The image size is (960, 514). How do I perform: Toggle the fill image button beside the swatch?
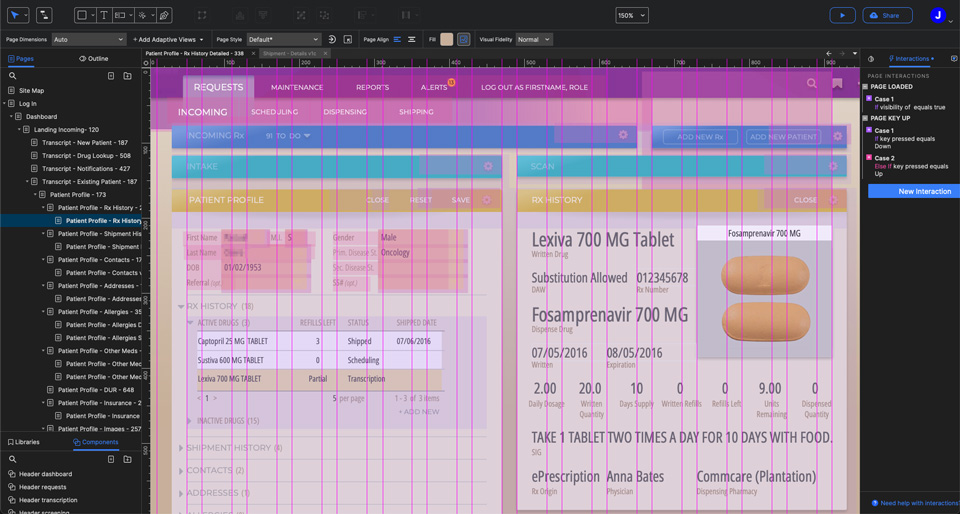[464, 40]
